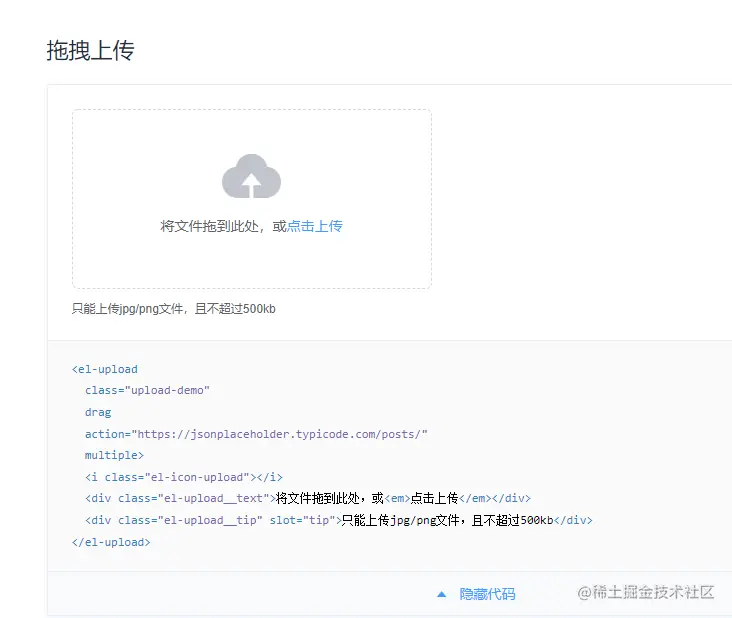Click the 点击上传 link
Image resolution: width=732 pixels, height=618 pixels.
pos(314,226)
